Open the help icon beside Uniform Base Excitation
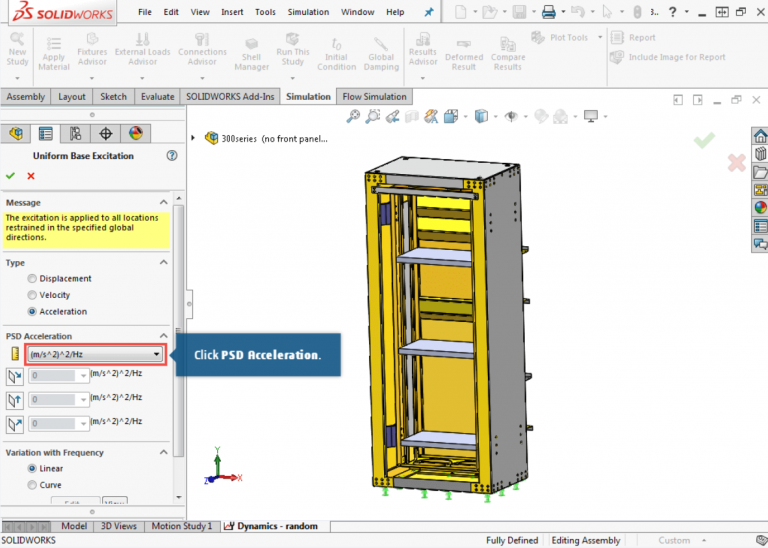768x548 pixels. coord(172,156)
